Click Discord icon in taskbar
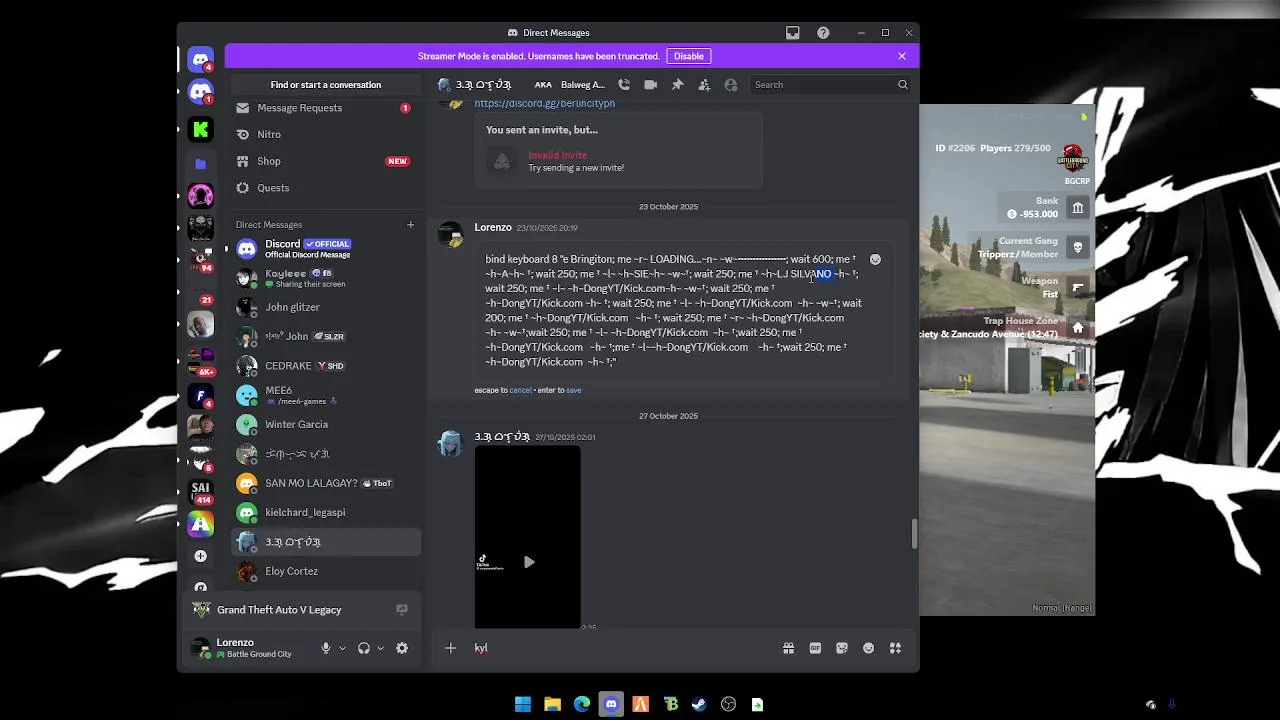Viewport: 1280px width, 720px height. click(x=611, y=704)
